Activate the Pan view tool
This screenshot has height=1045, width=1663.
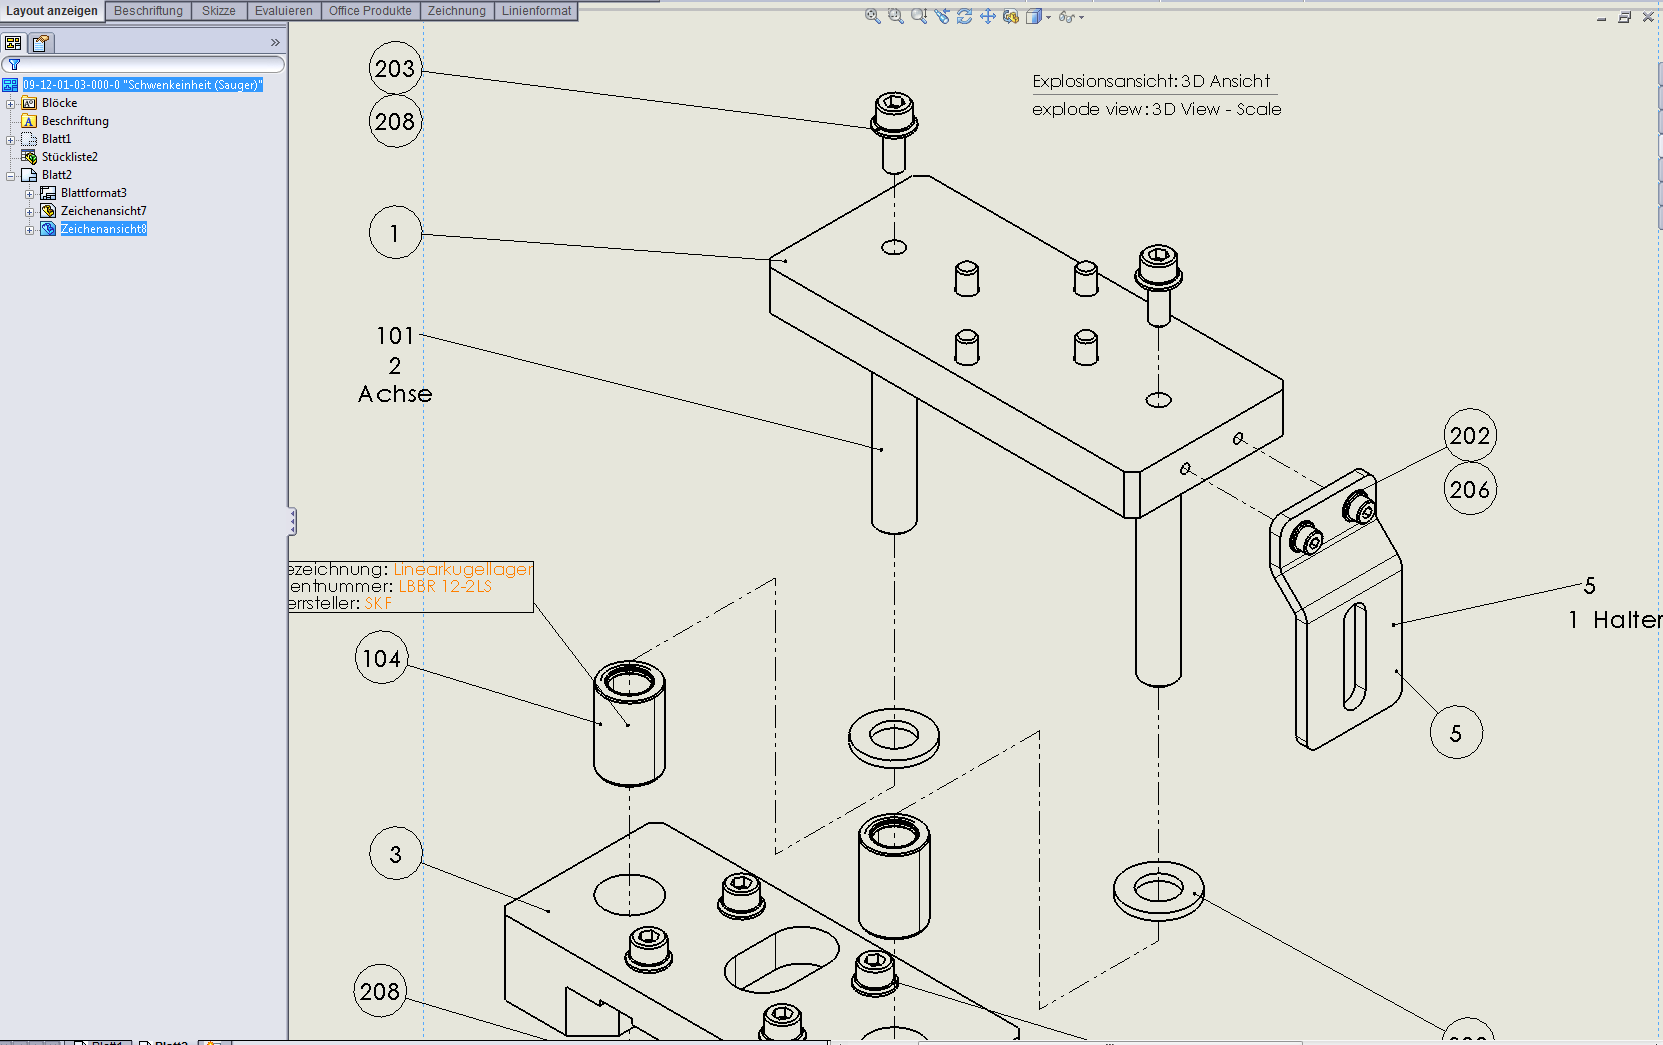[988, 16]
